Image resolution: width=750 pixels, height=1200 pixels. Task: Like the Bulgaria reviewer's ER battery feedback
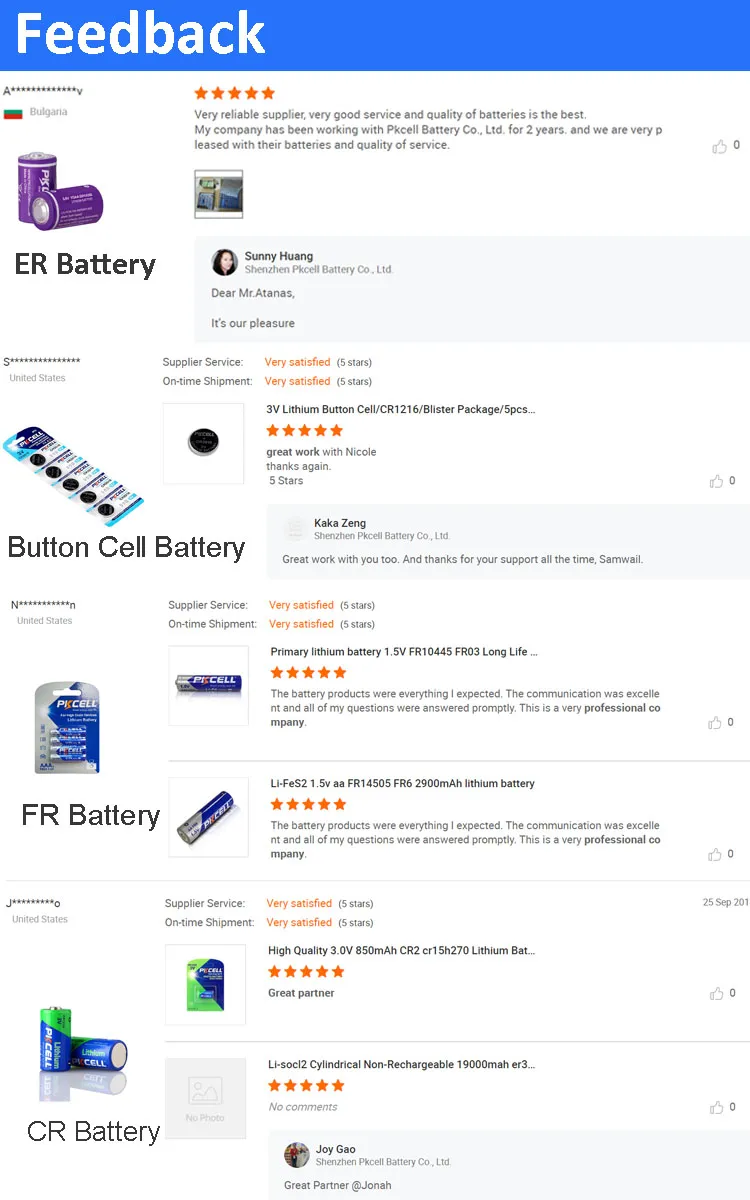coord(719,146)
